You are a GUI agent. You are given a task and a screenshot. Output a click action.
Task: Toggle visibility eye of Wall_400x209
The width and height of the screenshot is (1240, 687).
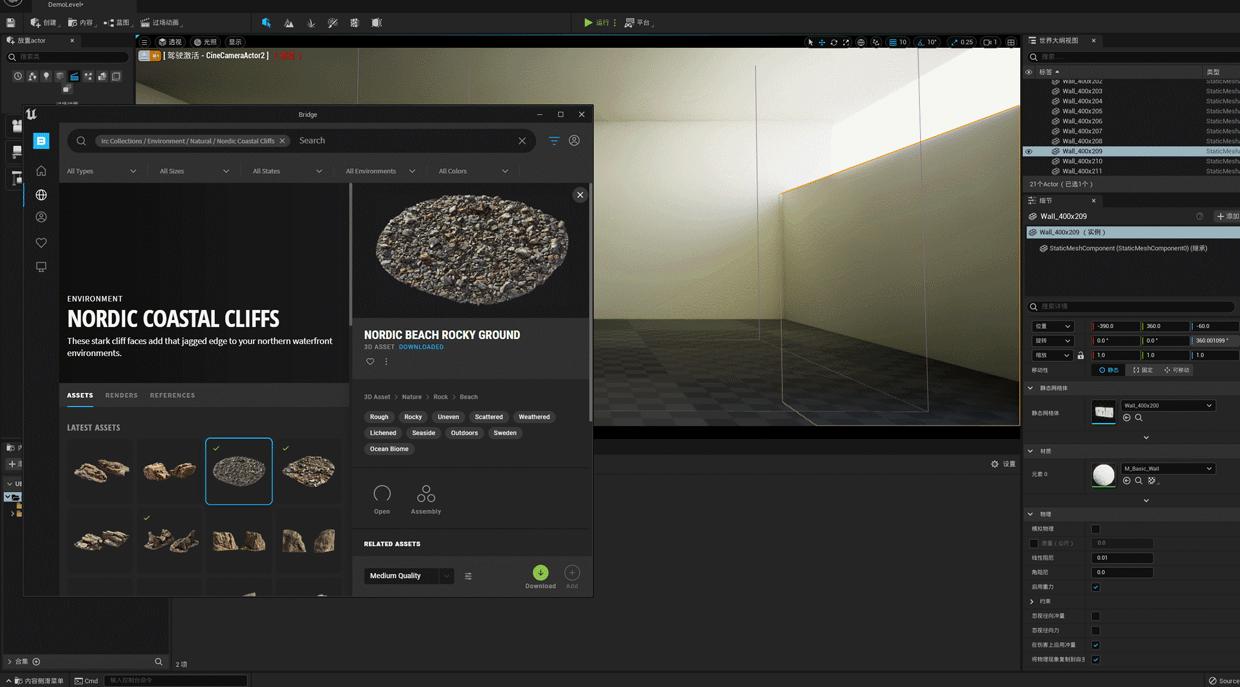coord(1028,151)
